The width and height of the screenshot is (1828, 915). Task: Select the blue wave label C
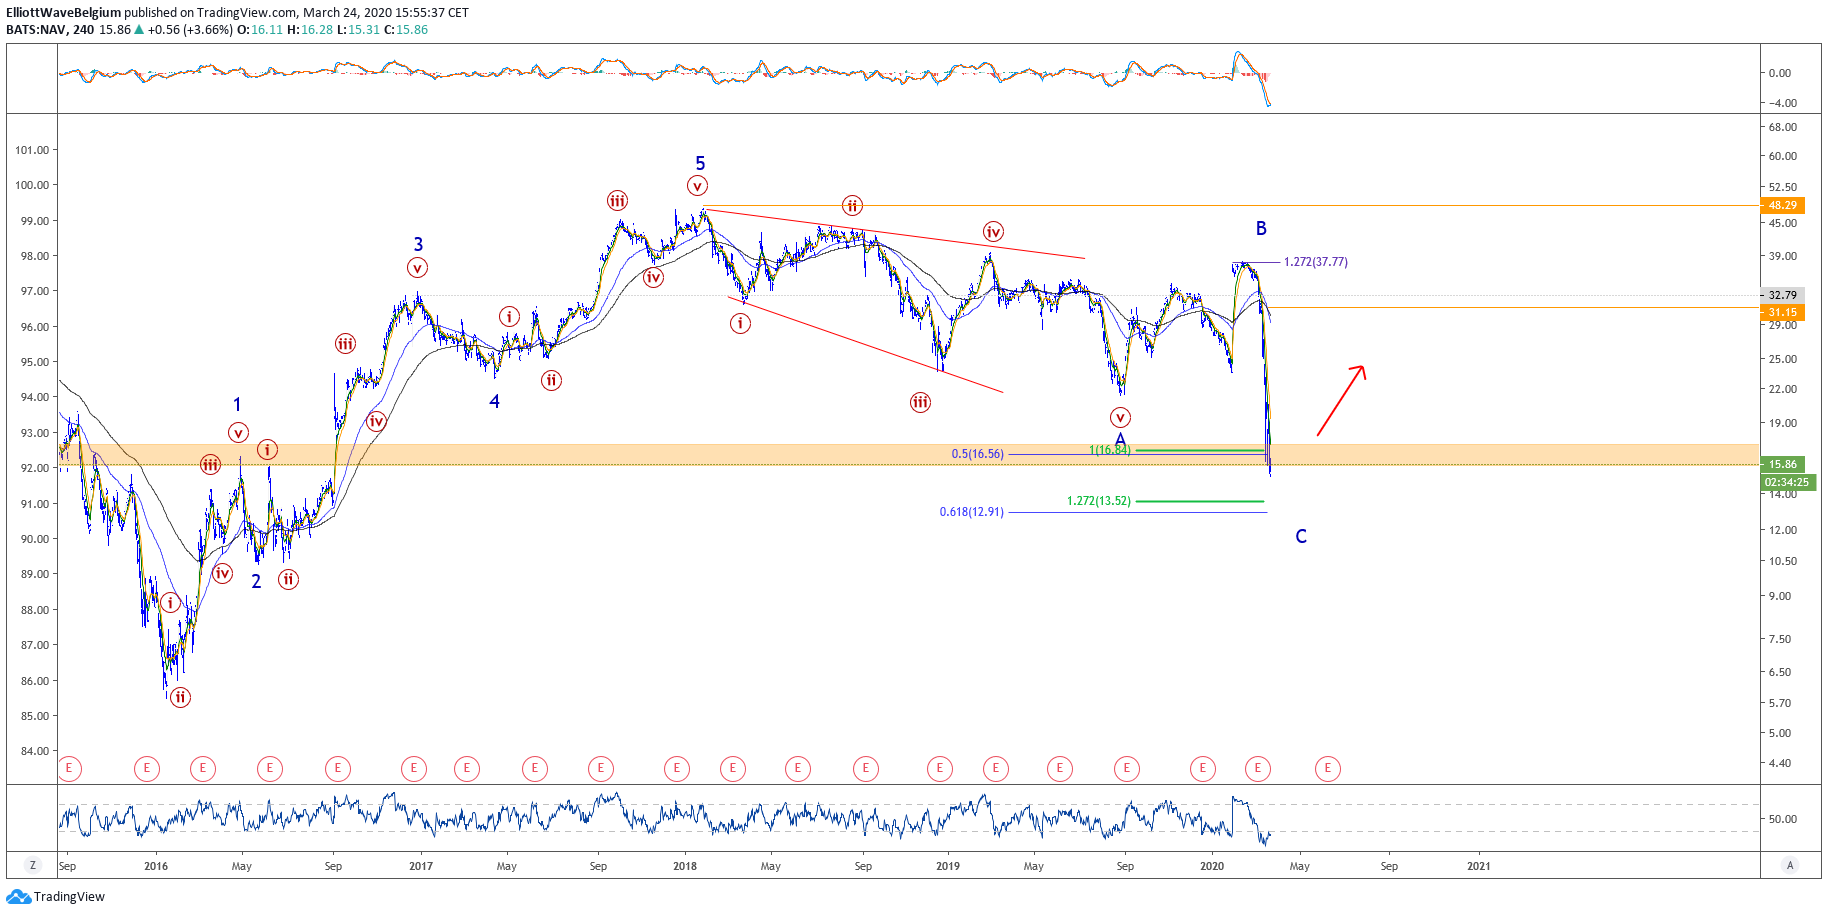(x=1301, y=537)
